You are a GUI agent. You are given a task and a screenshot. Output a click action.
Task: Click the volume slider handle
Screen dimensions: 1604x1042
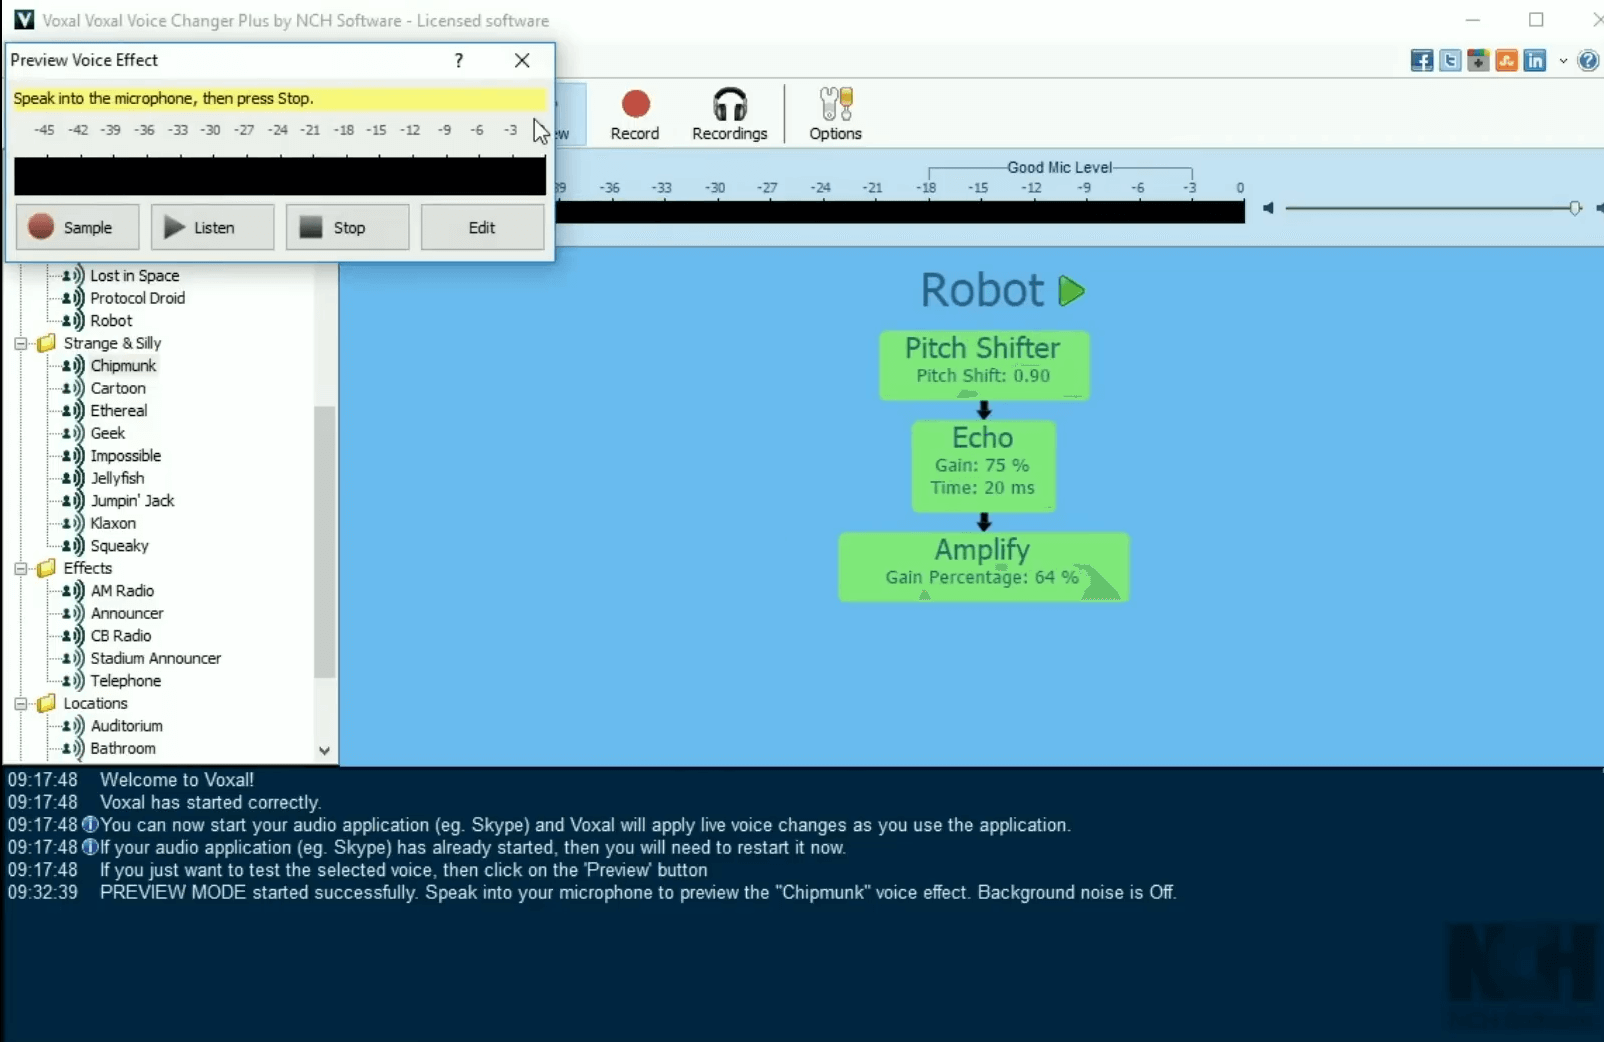click(1575, 208)
